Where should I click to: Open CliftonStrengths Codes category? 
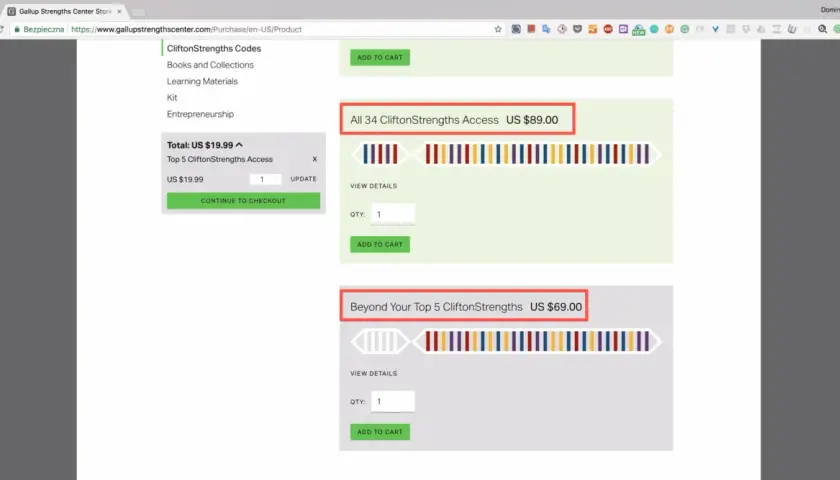click(x=214, y=48)
